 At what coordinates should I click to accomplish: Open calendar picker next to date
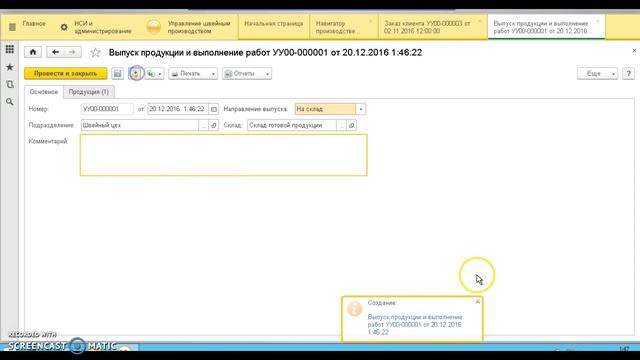click(x=213, y=109)
